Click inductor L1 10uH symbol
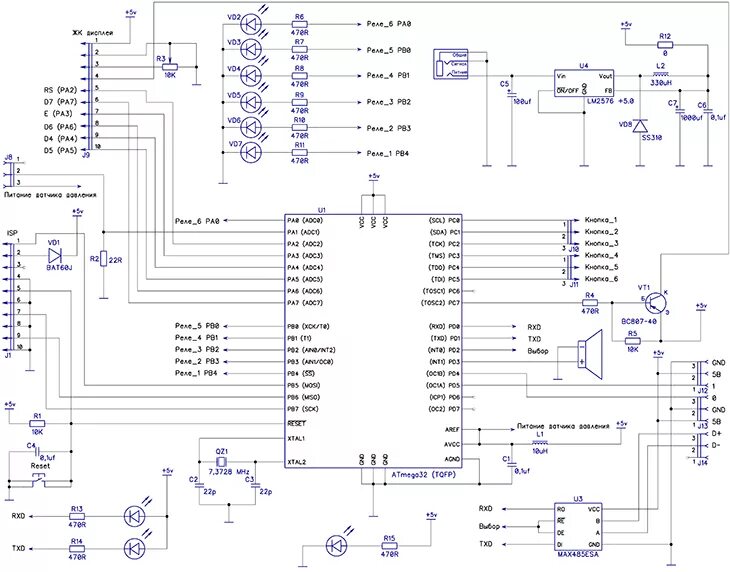 point(540,444)
